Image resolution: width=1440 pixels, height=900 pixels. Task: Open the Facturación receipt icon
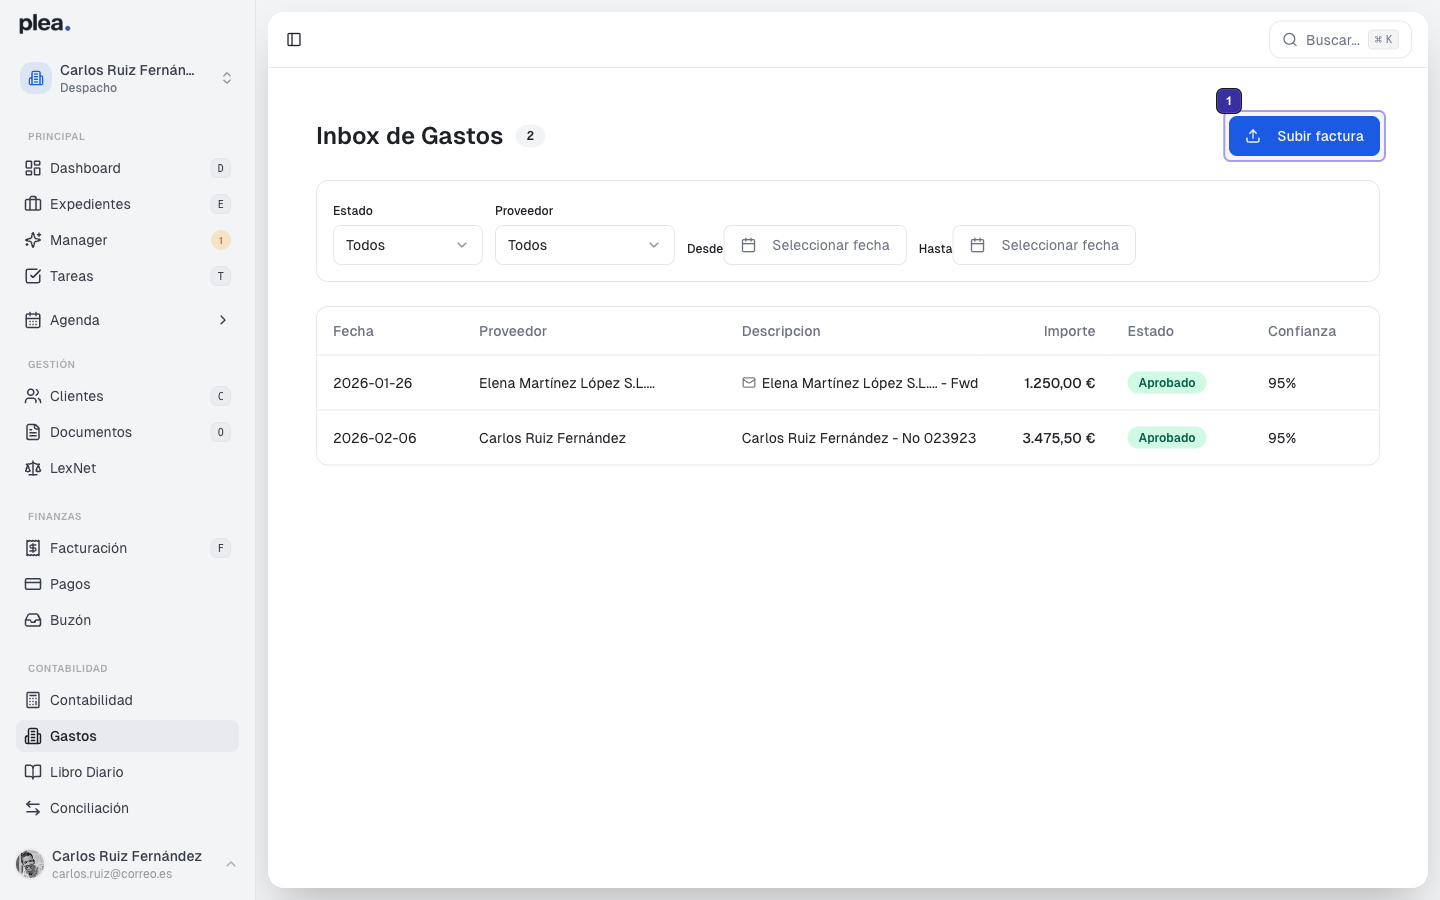point(33,548)
